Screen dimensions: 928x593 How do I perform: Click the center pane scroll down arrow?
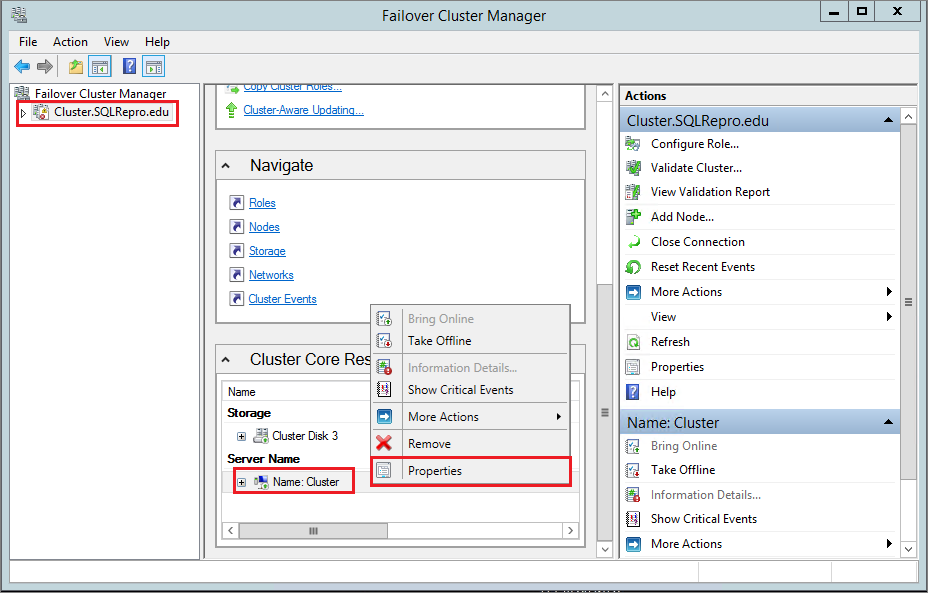click(x=604, y=549)
